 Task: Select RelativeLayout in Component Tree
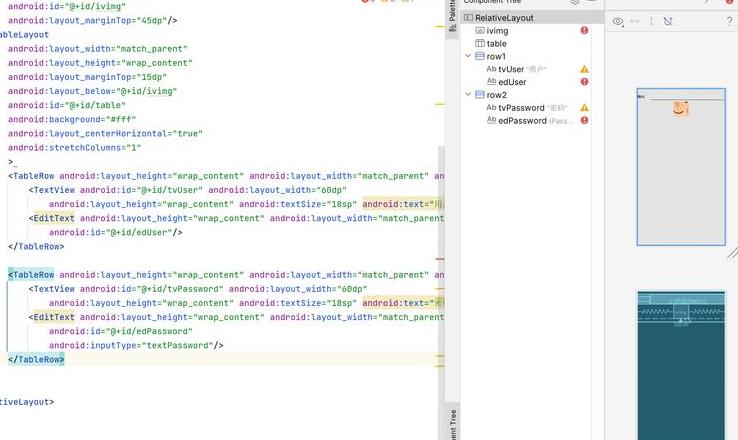(504, 18)
